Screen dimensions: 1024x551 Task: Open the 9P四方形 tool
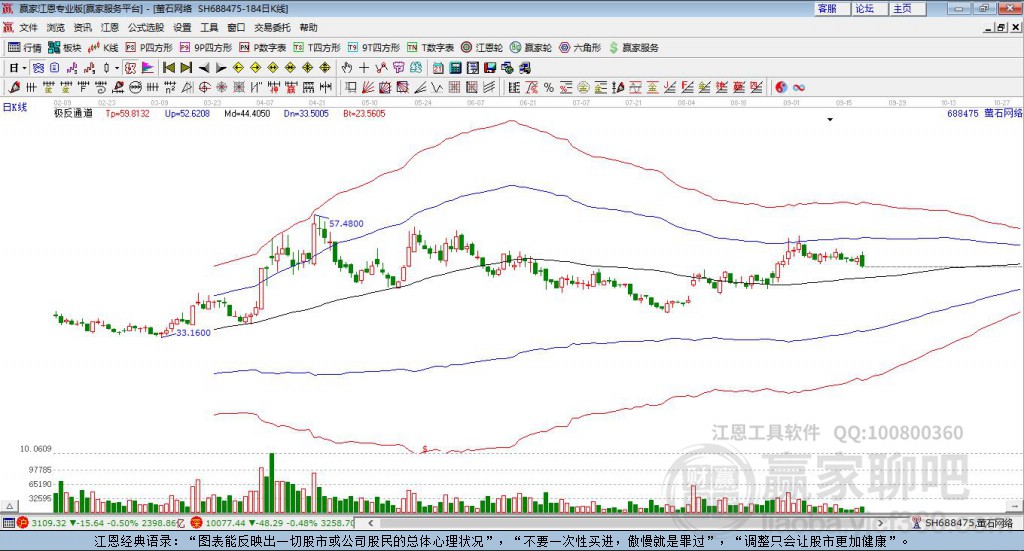tap(206, 48)
